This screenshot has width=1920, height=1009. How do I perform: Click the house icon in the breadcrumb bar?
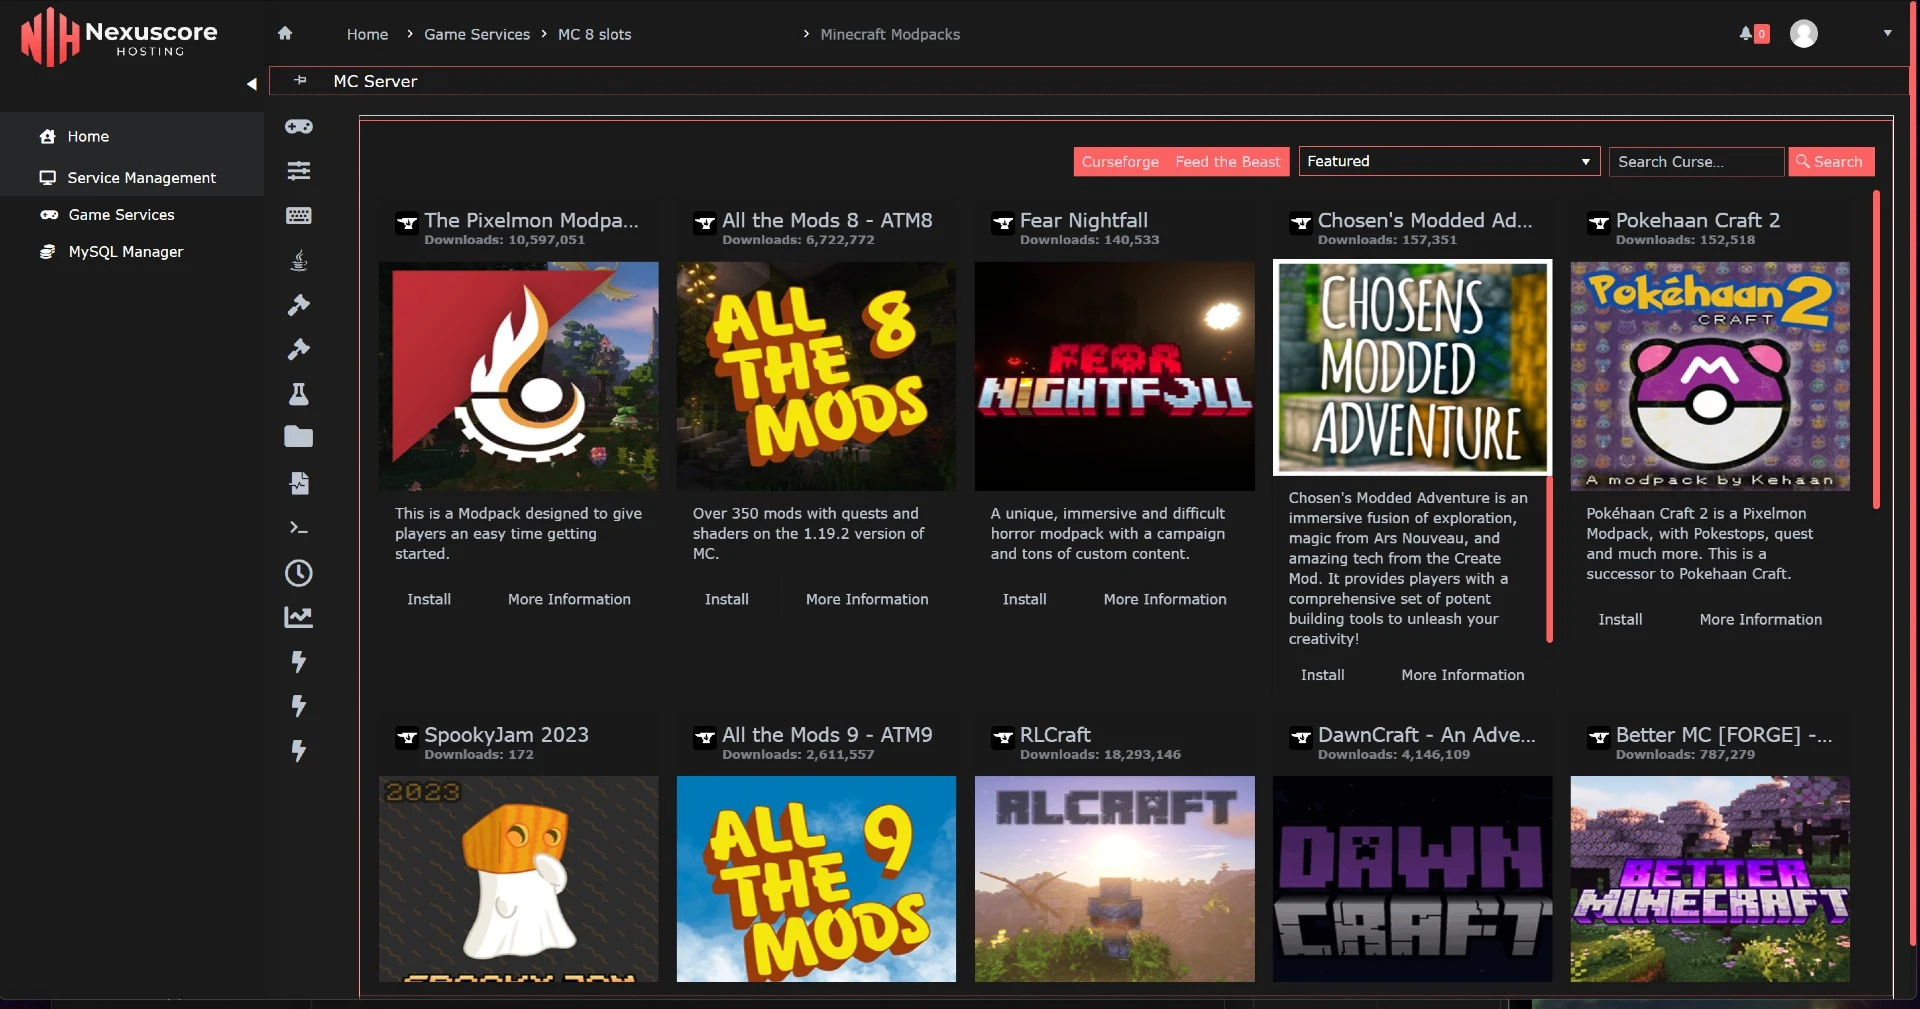point(285,33)
